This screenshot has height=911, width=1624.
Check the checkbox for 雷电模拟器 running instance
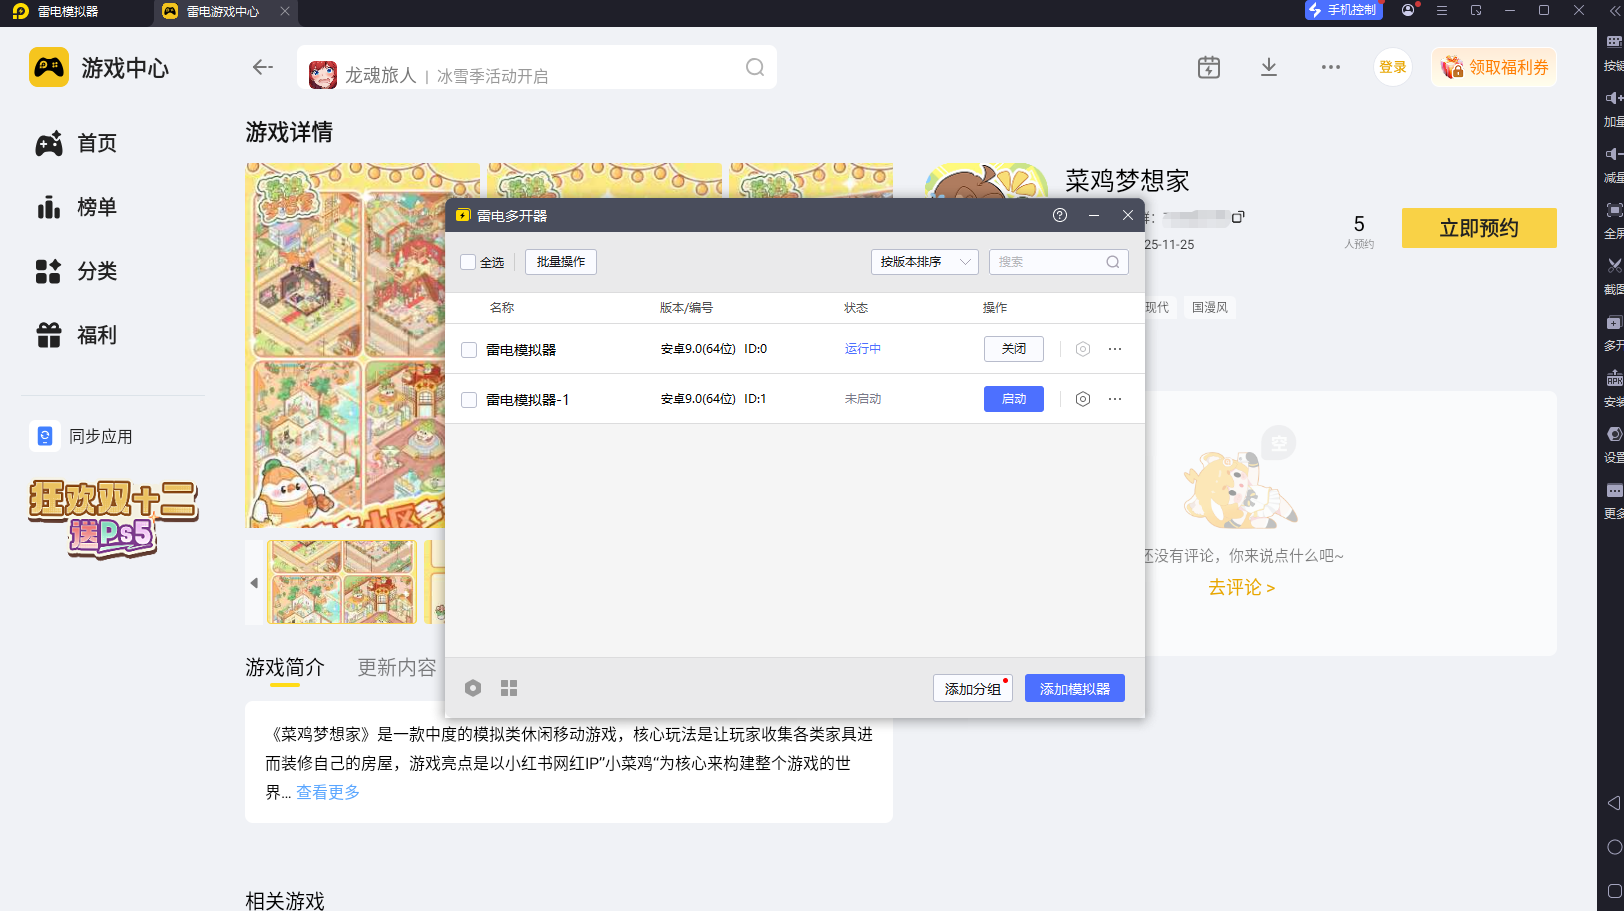(468, 348)
